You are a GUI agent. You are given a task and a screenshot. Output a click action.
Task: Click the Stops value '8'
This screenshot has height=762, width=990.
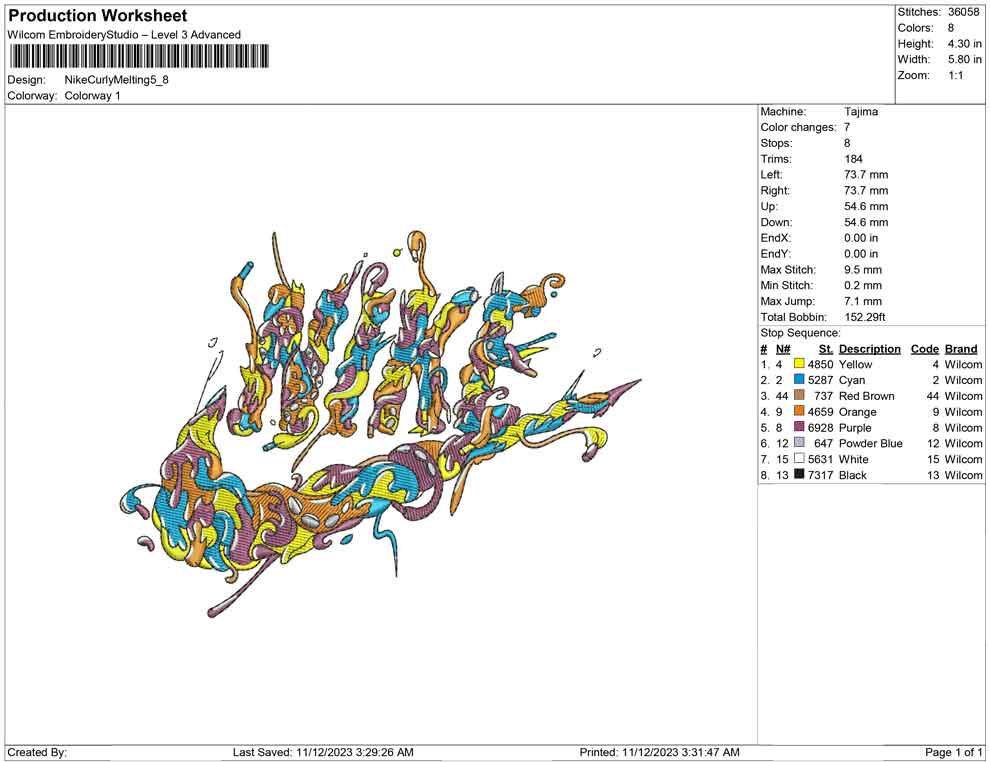point(847,143)
